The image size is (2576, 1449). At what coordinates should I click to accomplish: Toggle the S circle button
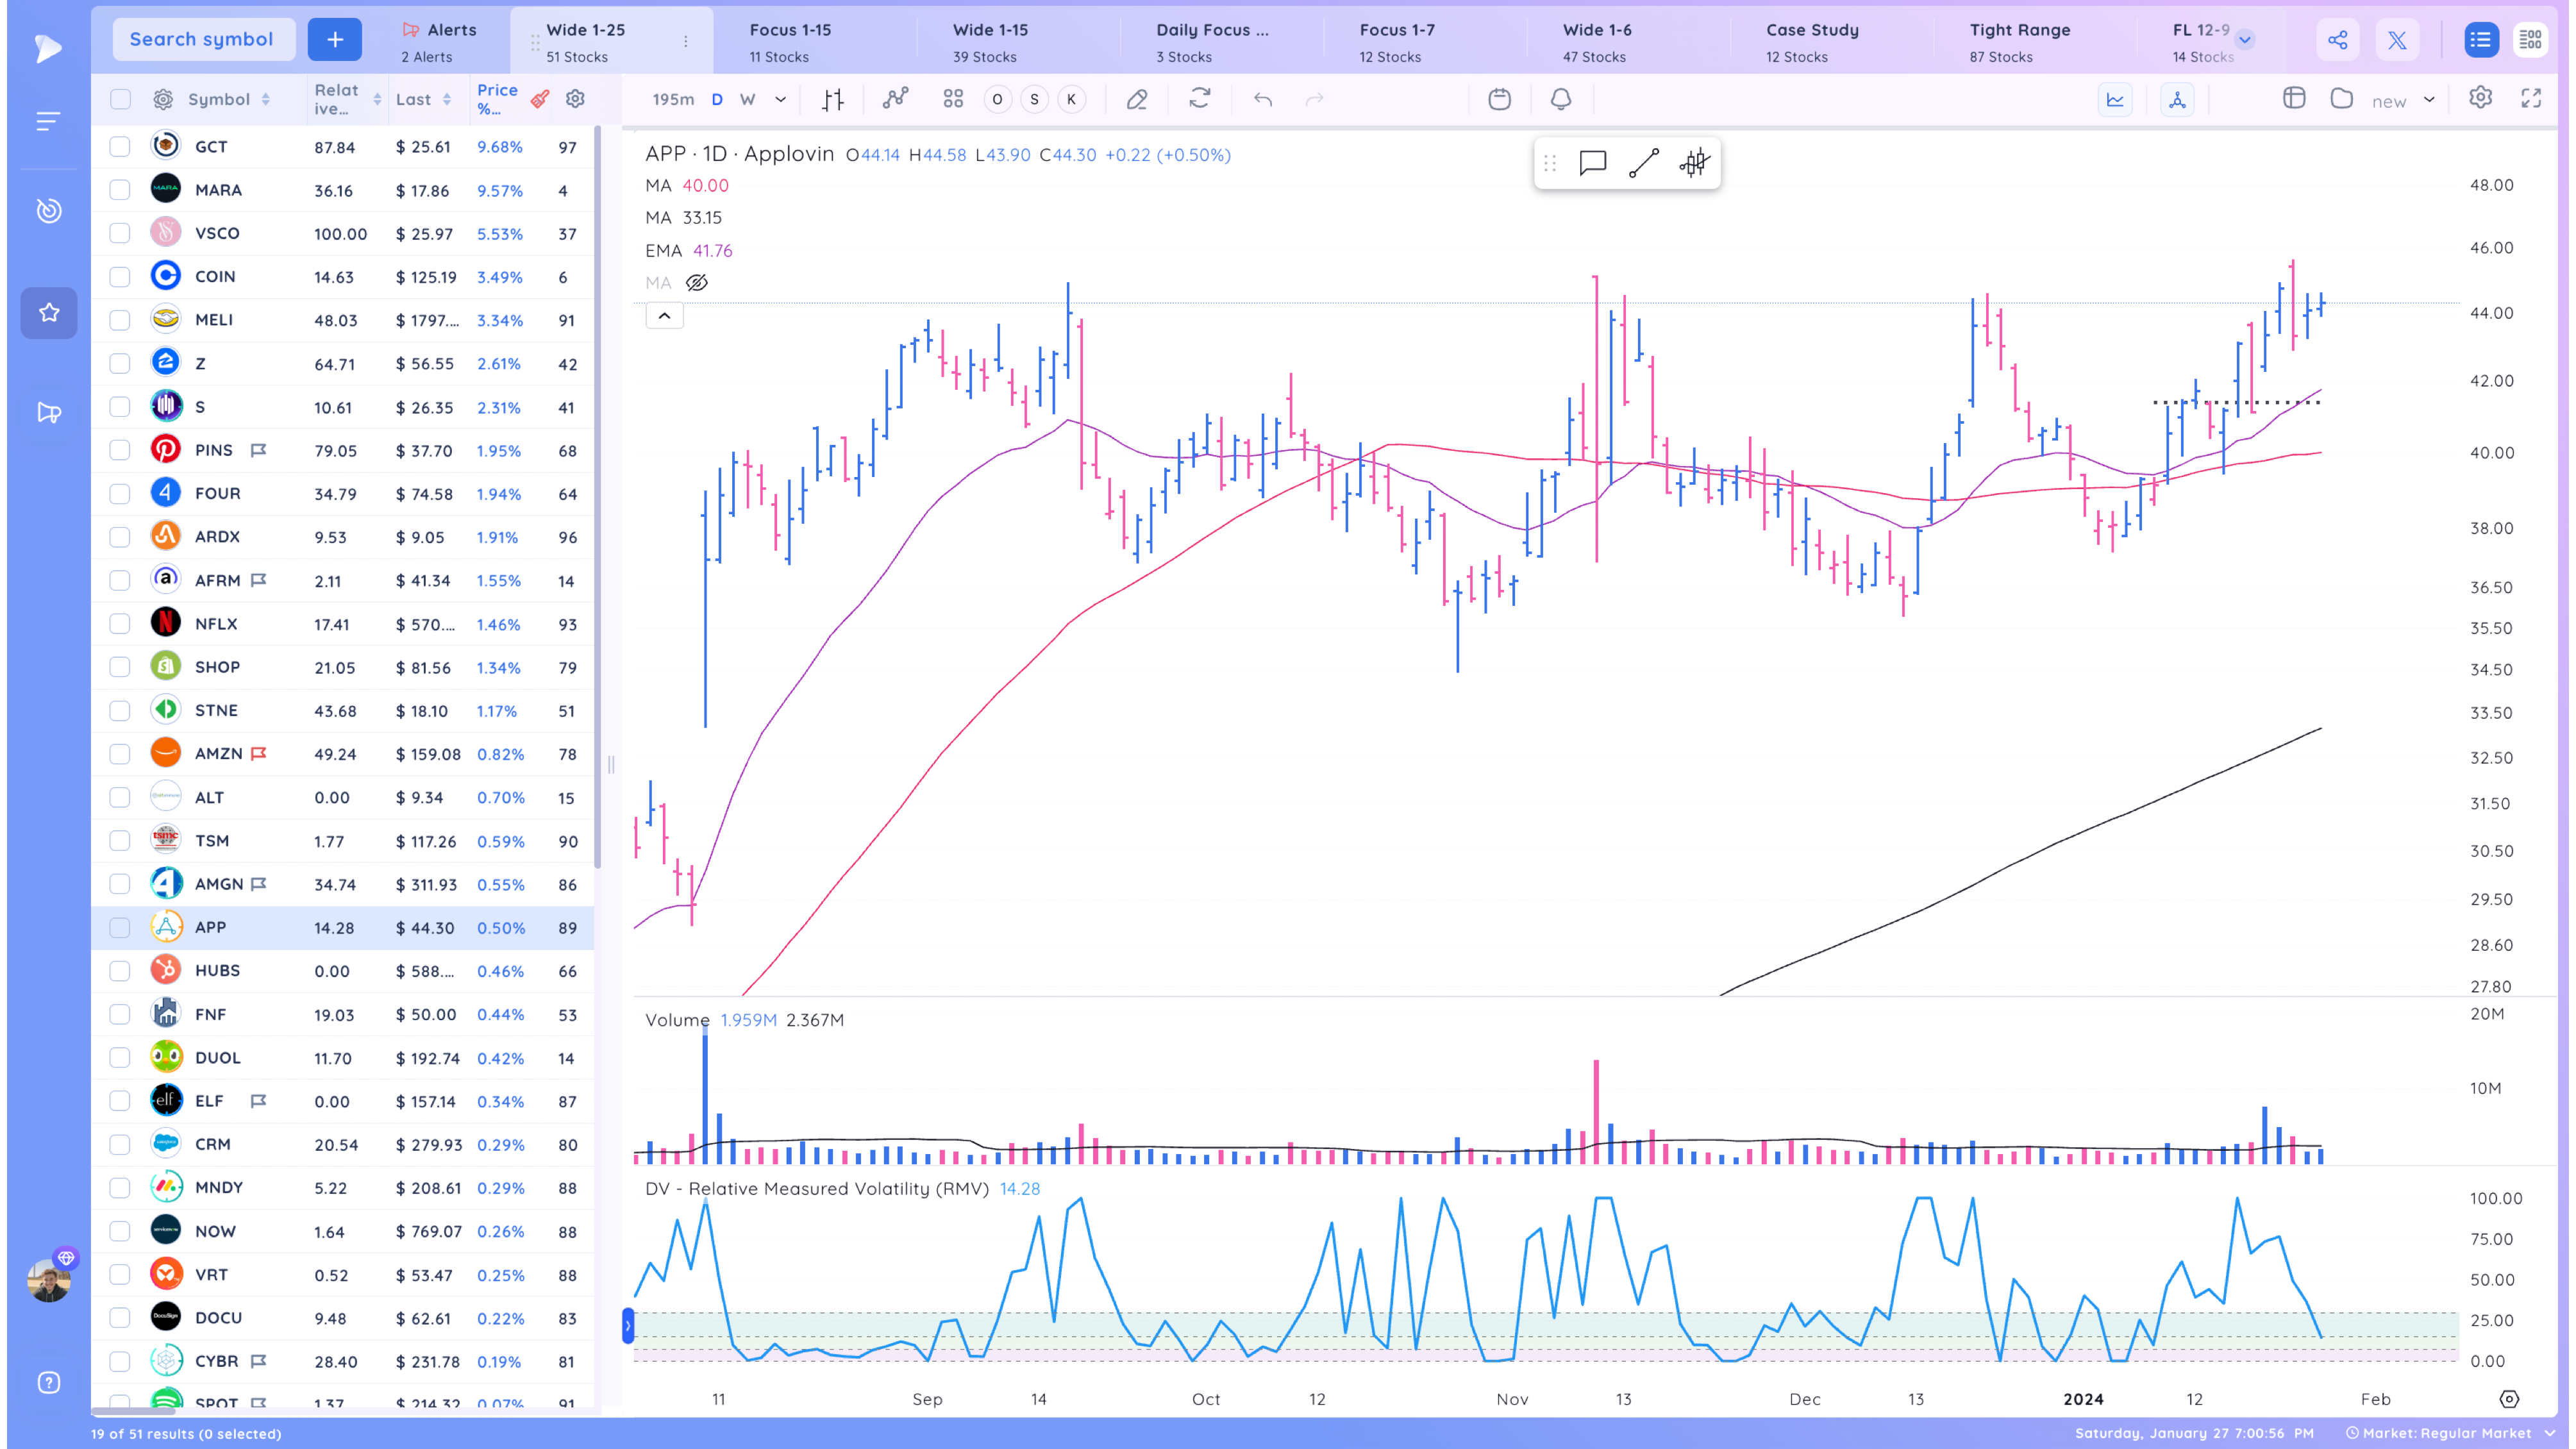[1034, 99]
